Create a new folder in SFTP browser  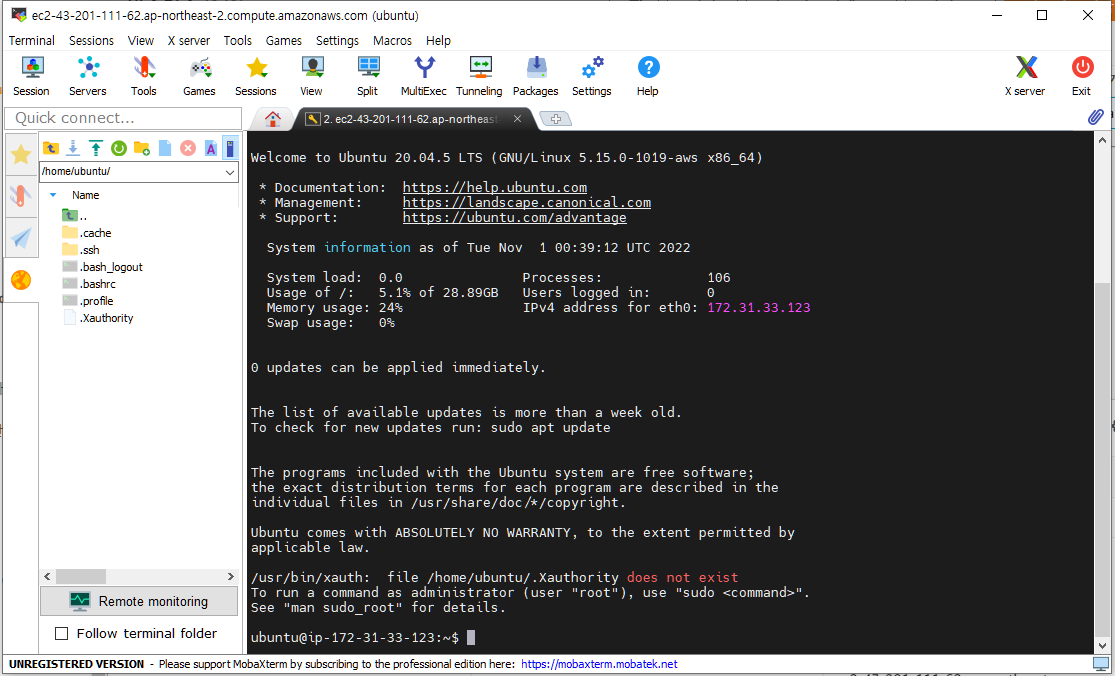(142, 148)
